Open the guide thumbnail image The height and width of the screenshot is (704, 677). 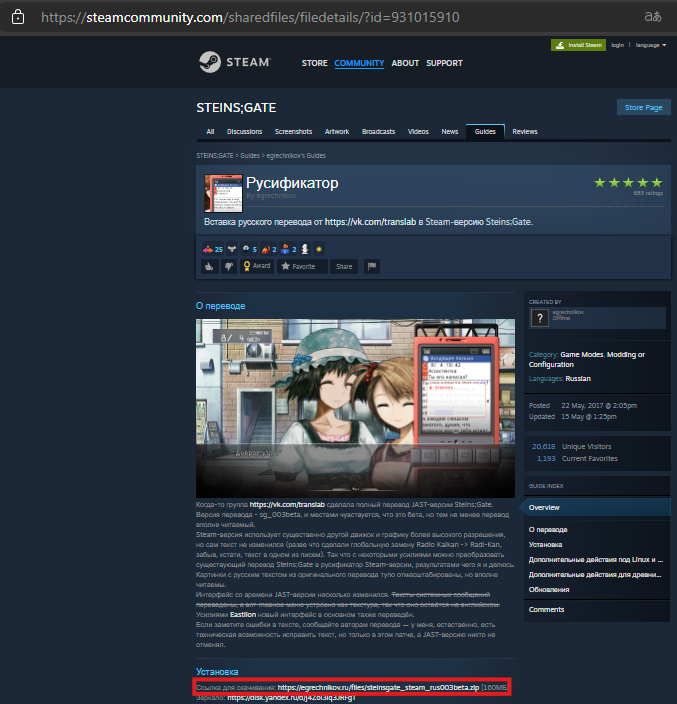223,193
